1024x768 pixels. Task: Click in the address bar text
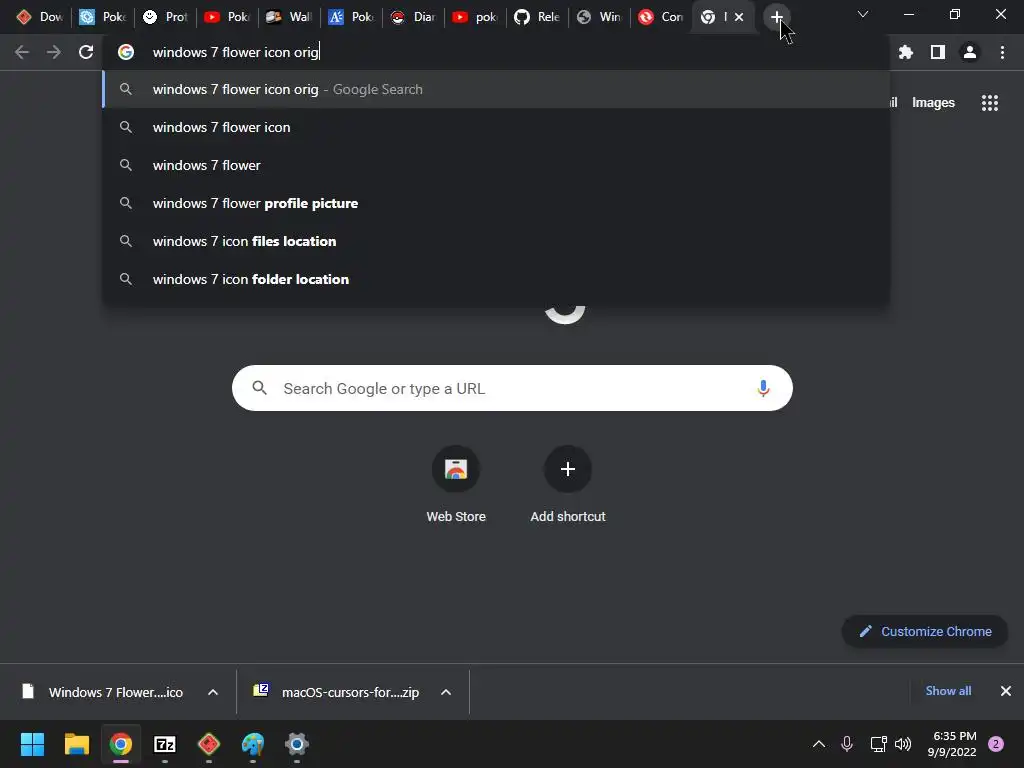click(x=235, y=52)
